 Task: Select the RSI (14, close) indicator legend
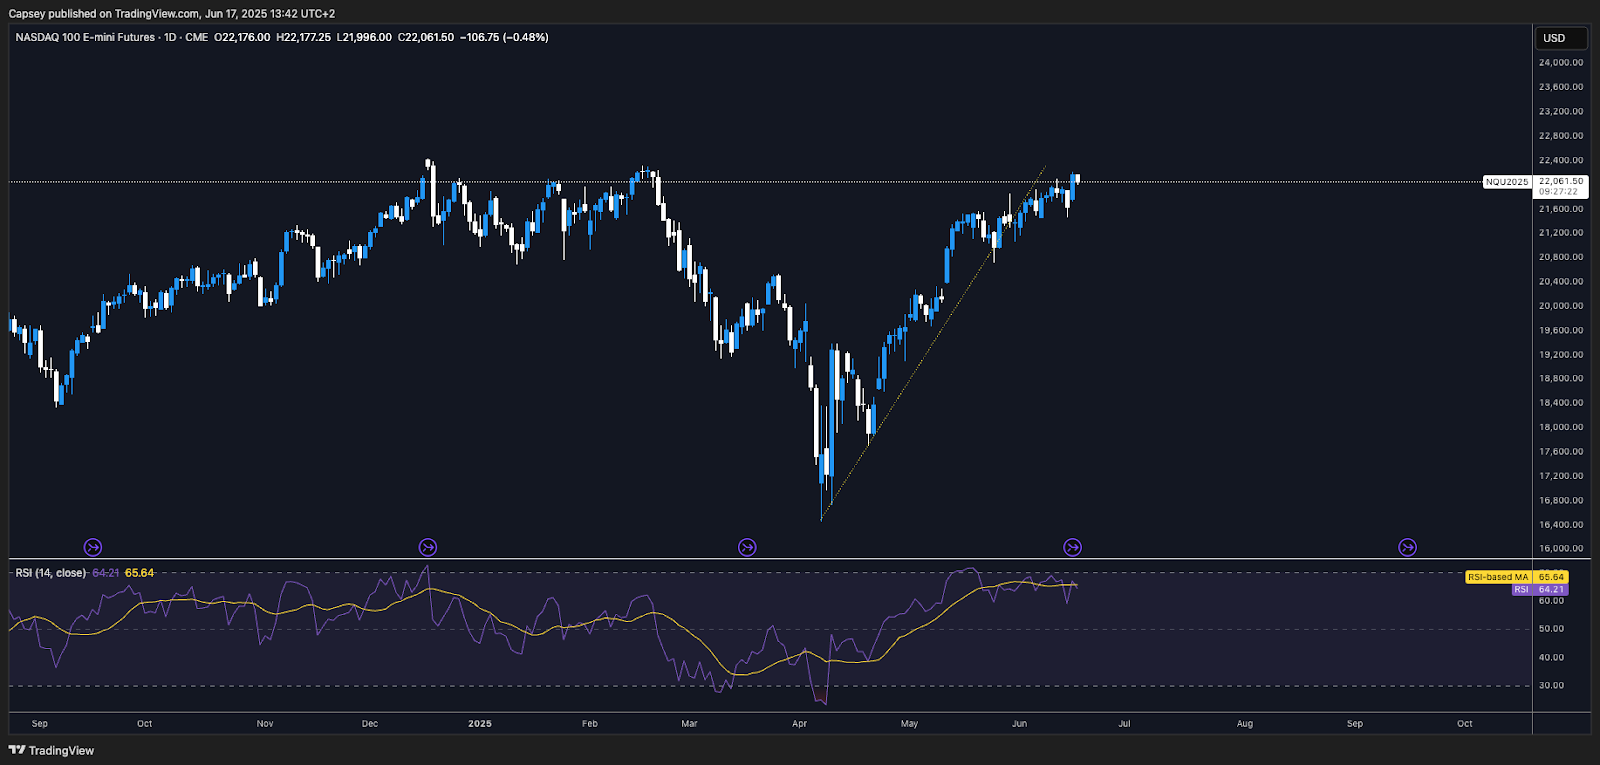click(50, 573)
